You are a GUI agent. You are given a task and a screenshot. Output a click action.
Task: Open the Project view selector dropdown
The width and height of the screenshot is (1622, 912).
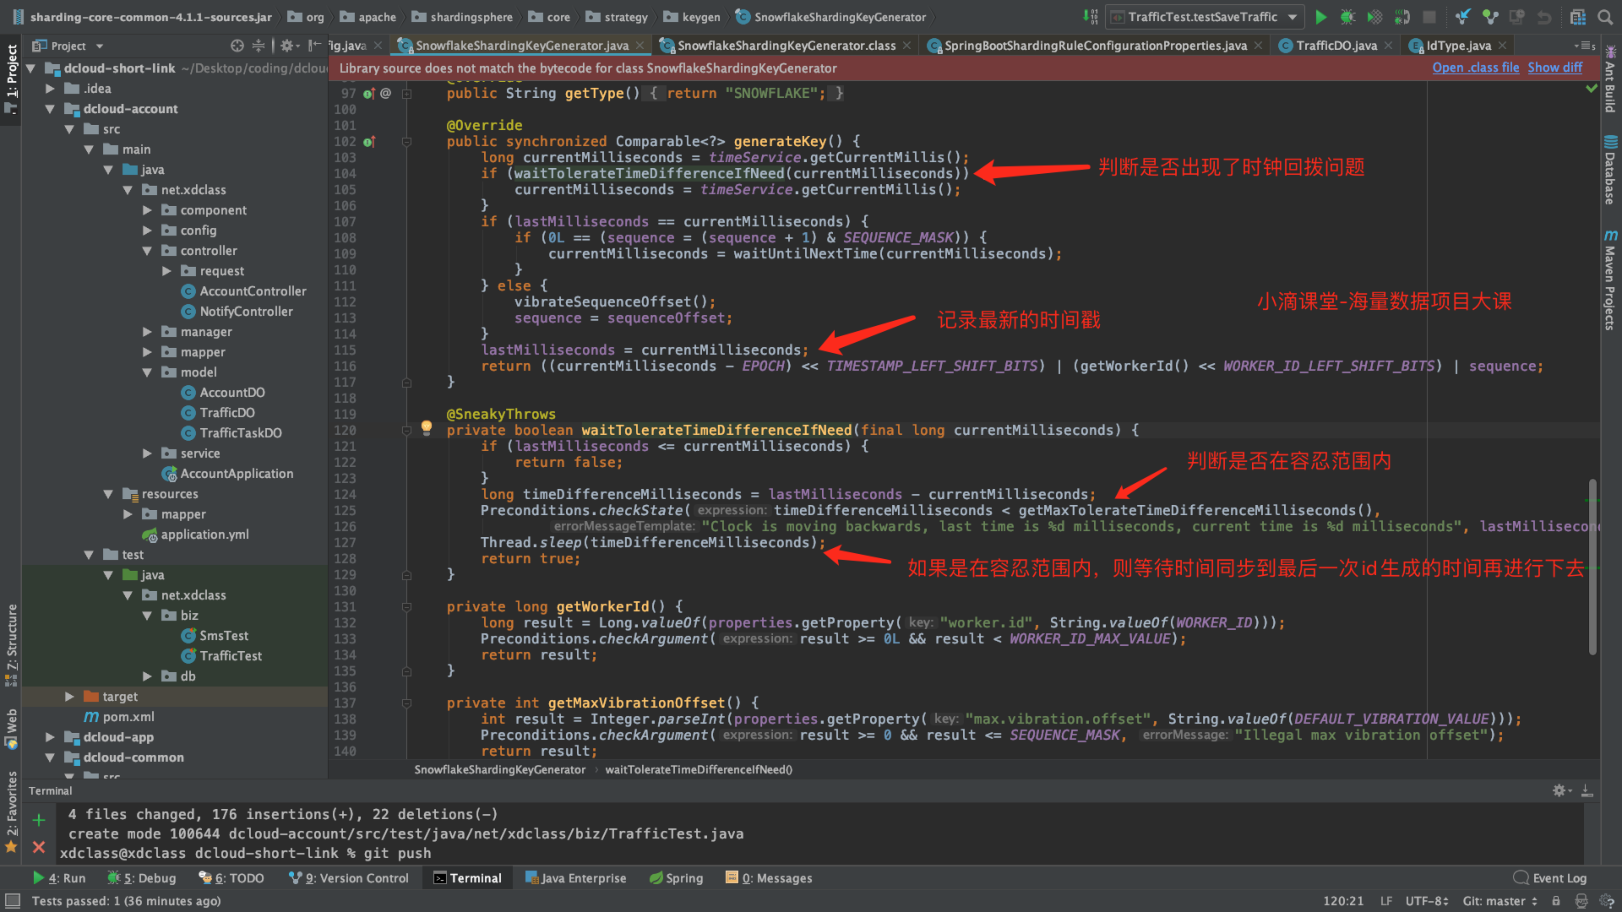coord(69,46)
